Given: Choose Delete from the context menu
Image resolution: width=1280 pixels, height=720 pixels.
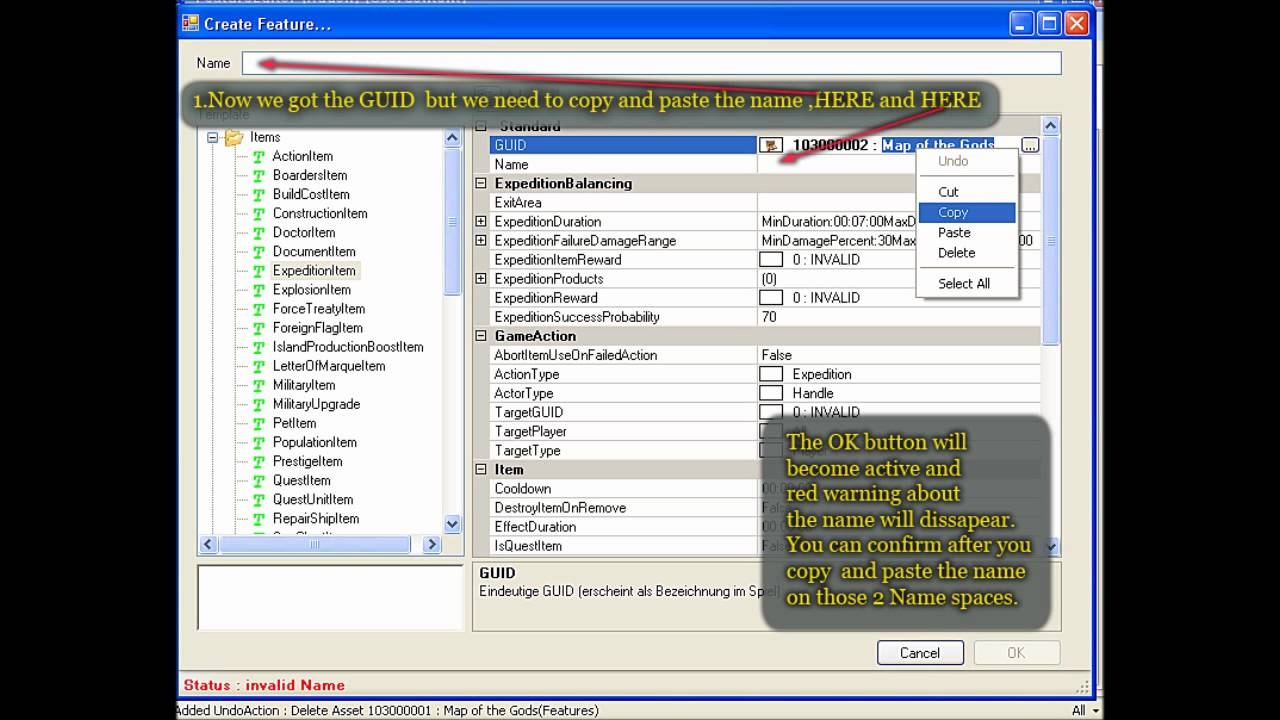Looking at the screenshot, I should tap(966, 252).
